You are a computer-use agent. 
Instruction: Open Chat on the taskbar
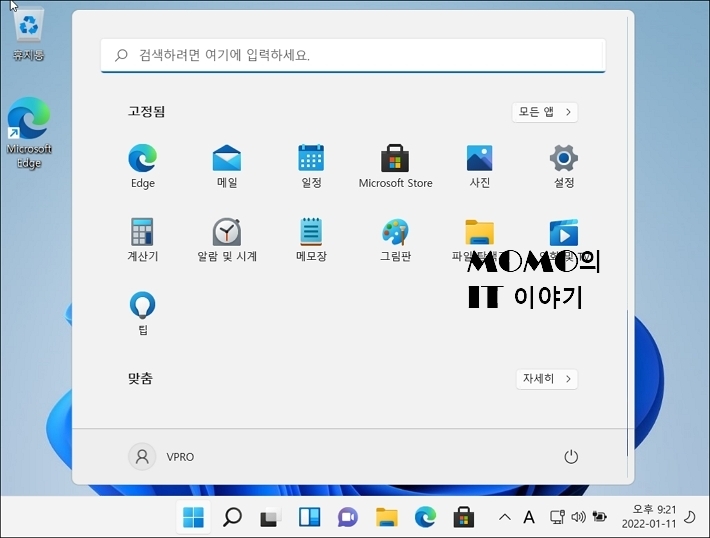pos(348,517)
